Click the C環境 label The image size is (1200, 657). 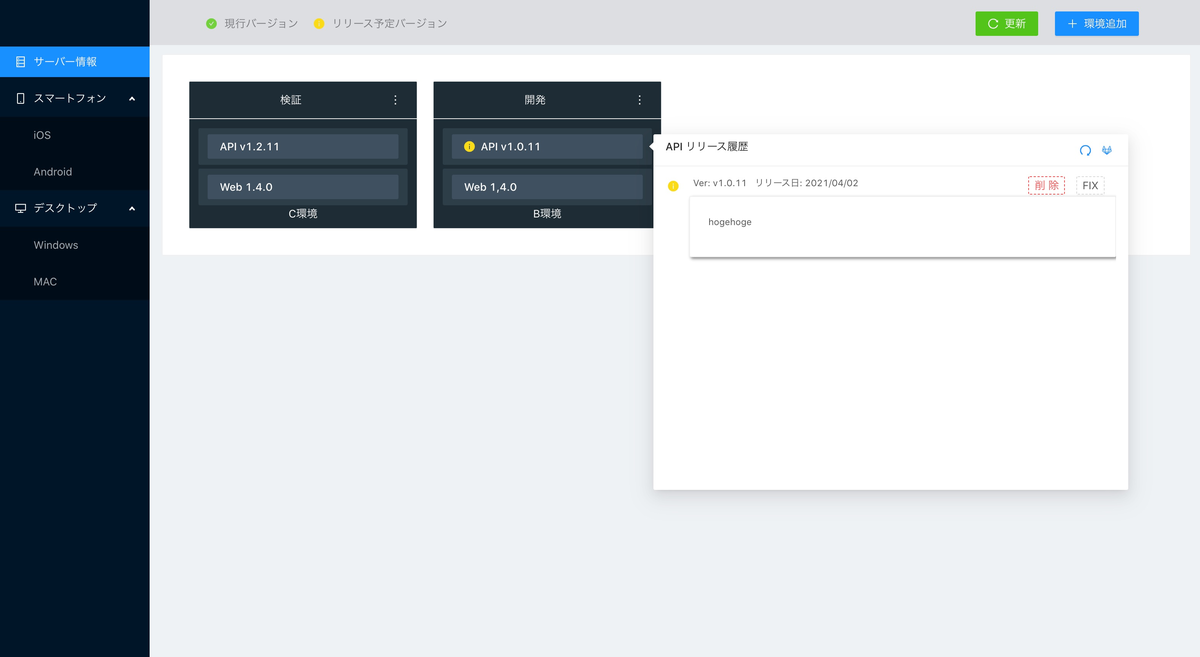click(303, 214)
